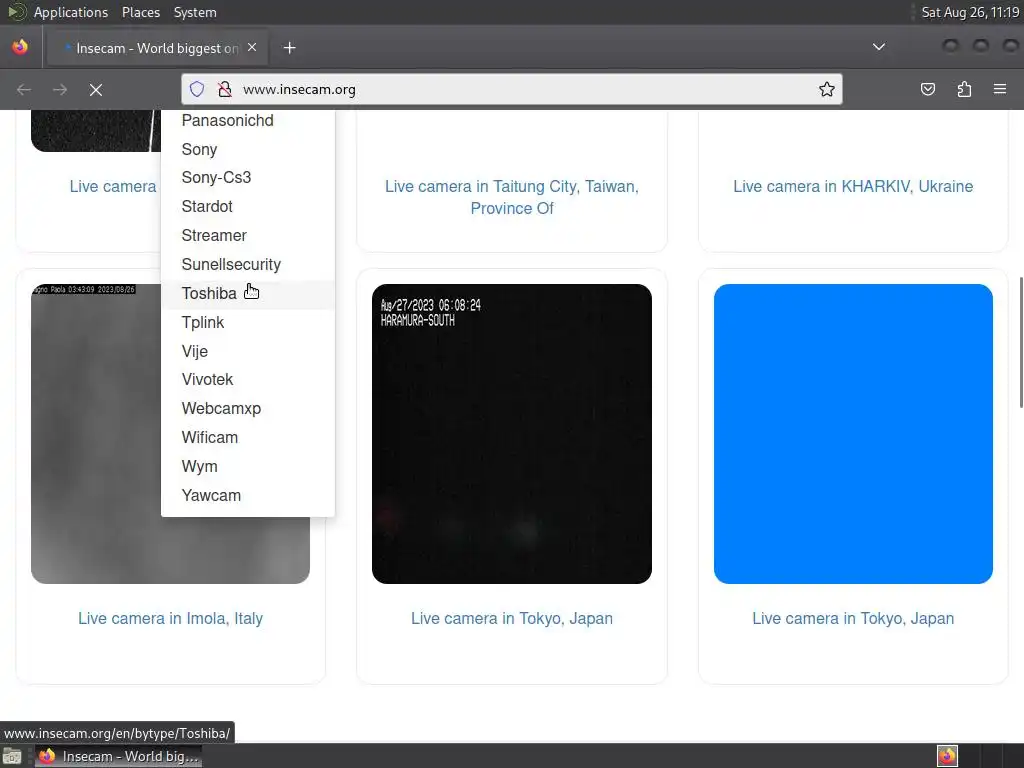View the HARAMURA-SOUTH camera thumbnail
This screenshot has width=1024, height=768.
511,434
